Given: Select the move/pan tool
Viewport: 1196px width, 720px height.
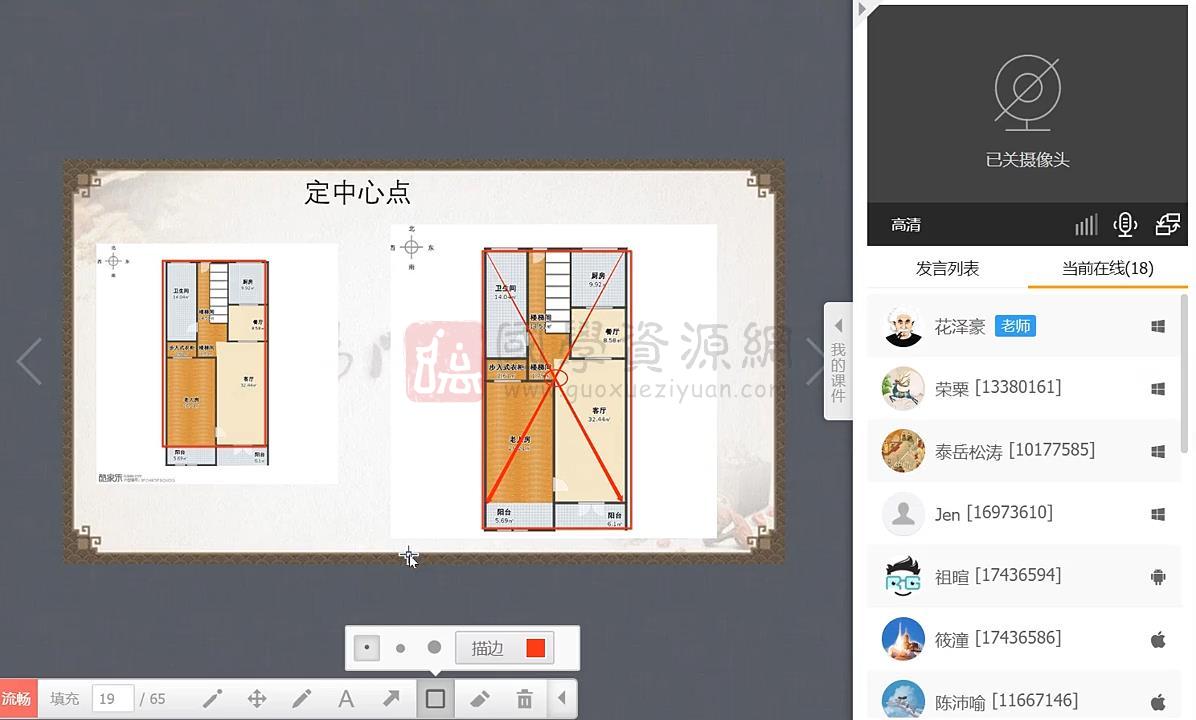Looking at the screenshot, I should coord(257,699).
